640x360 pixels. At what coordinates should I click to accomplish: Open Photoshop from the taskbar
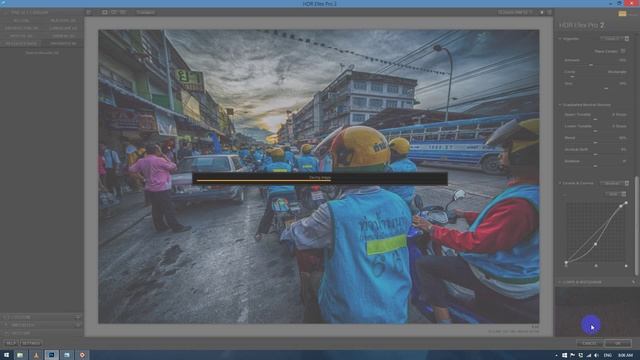51,355
